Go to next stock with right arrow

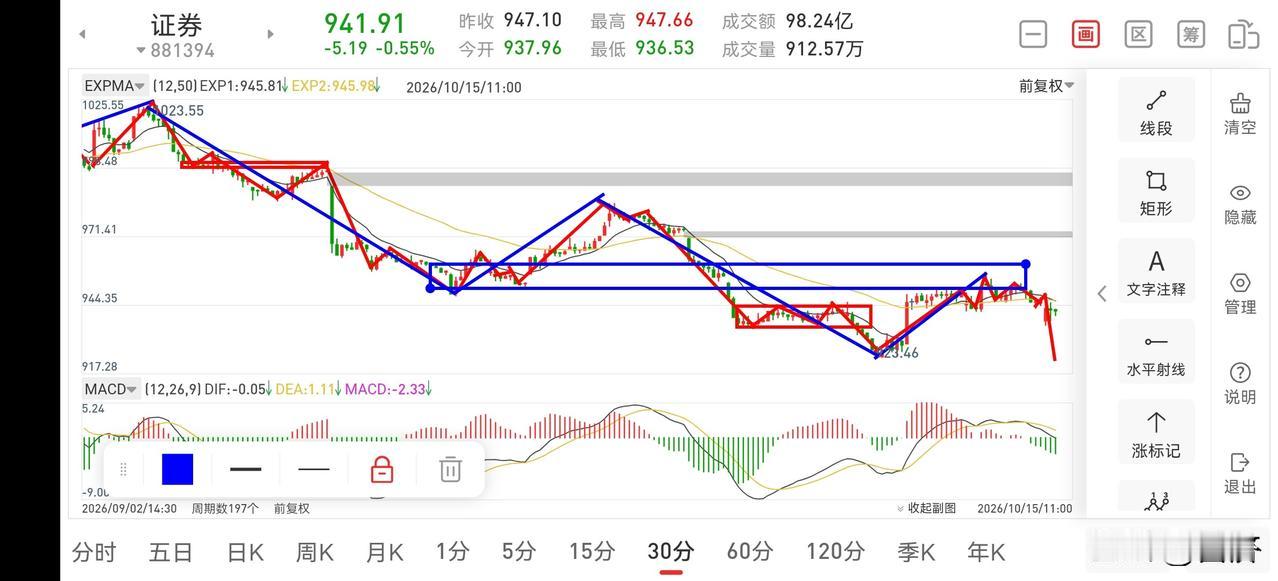click(x=270, y=34)
